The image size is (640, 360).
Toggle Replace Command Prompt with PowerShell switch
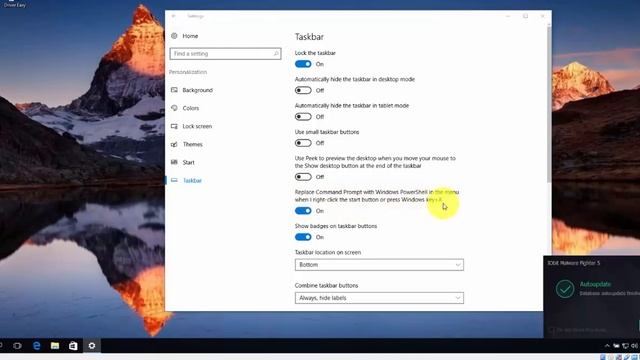click(x=303, y=211)
